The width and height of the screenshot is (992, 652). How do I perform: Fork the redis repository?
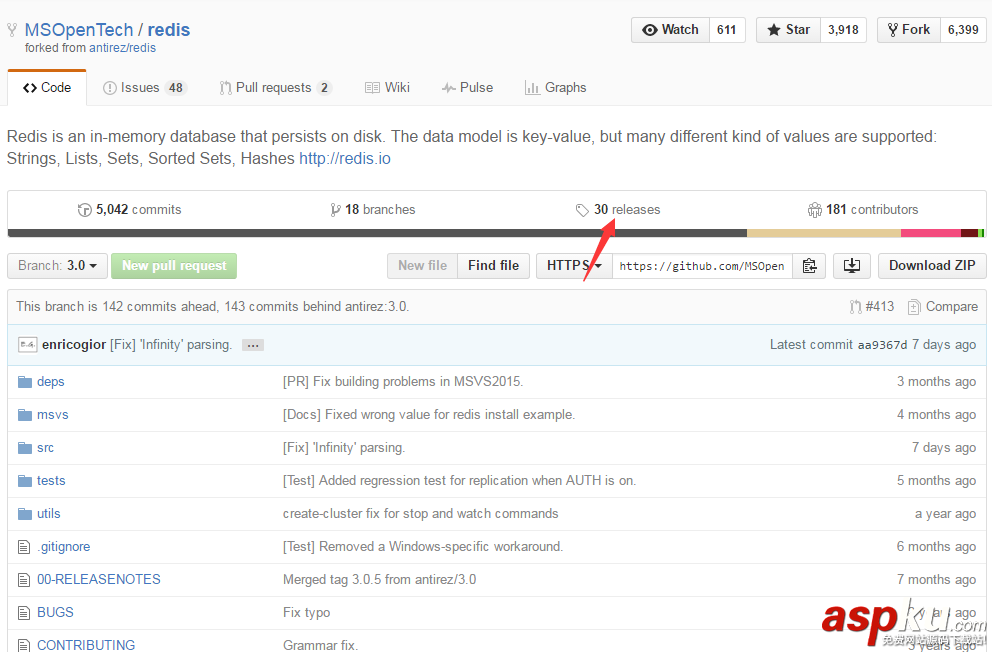coord(908,30)
